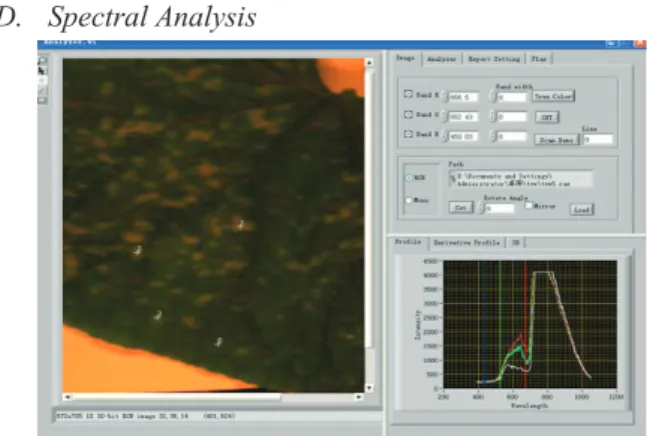Click the button on the Band G row

point(547,117)
